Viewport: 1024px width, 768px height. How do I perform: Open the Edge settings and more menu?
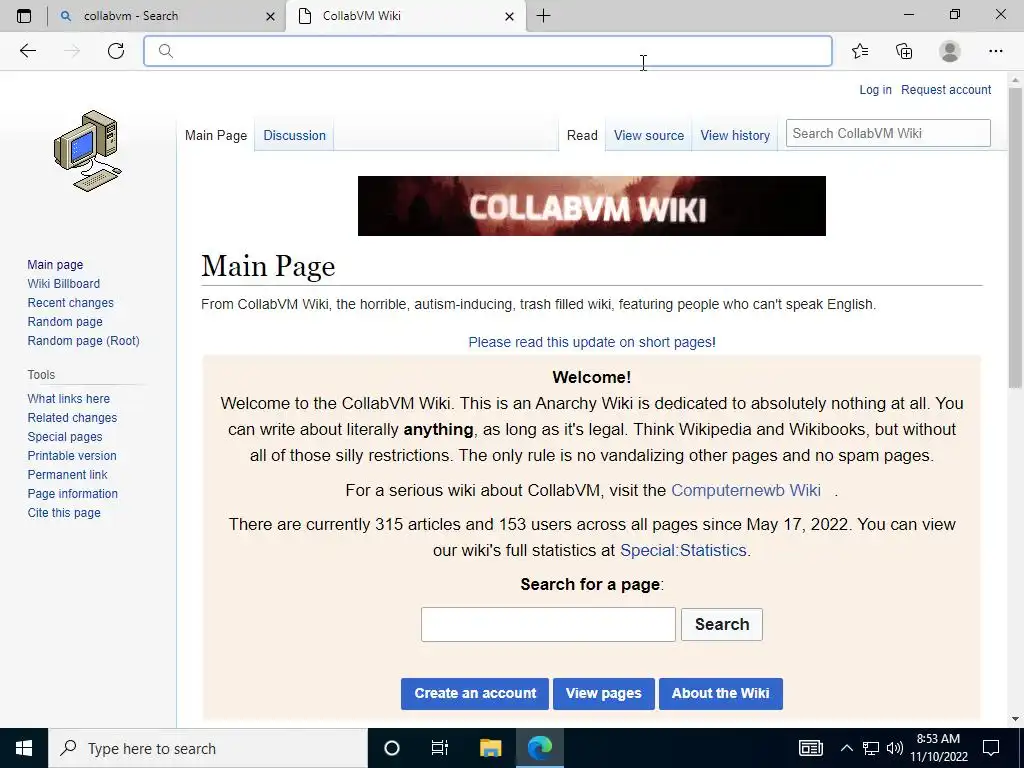[995, 51]
